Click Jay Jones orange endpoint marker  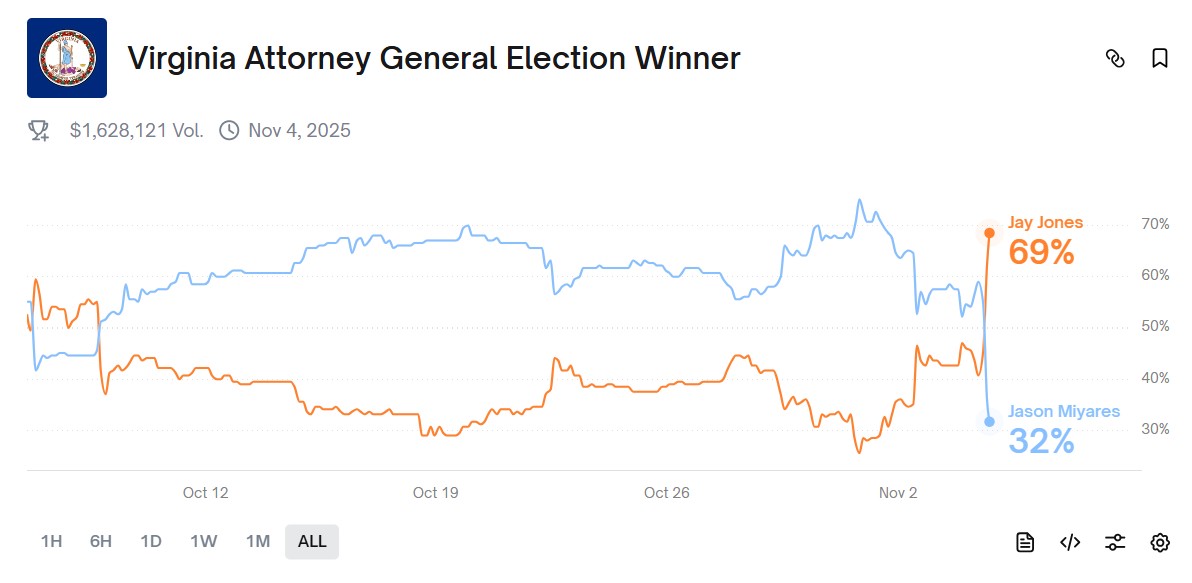[x=989, y=233]
